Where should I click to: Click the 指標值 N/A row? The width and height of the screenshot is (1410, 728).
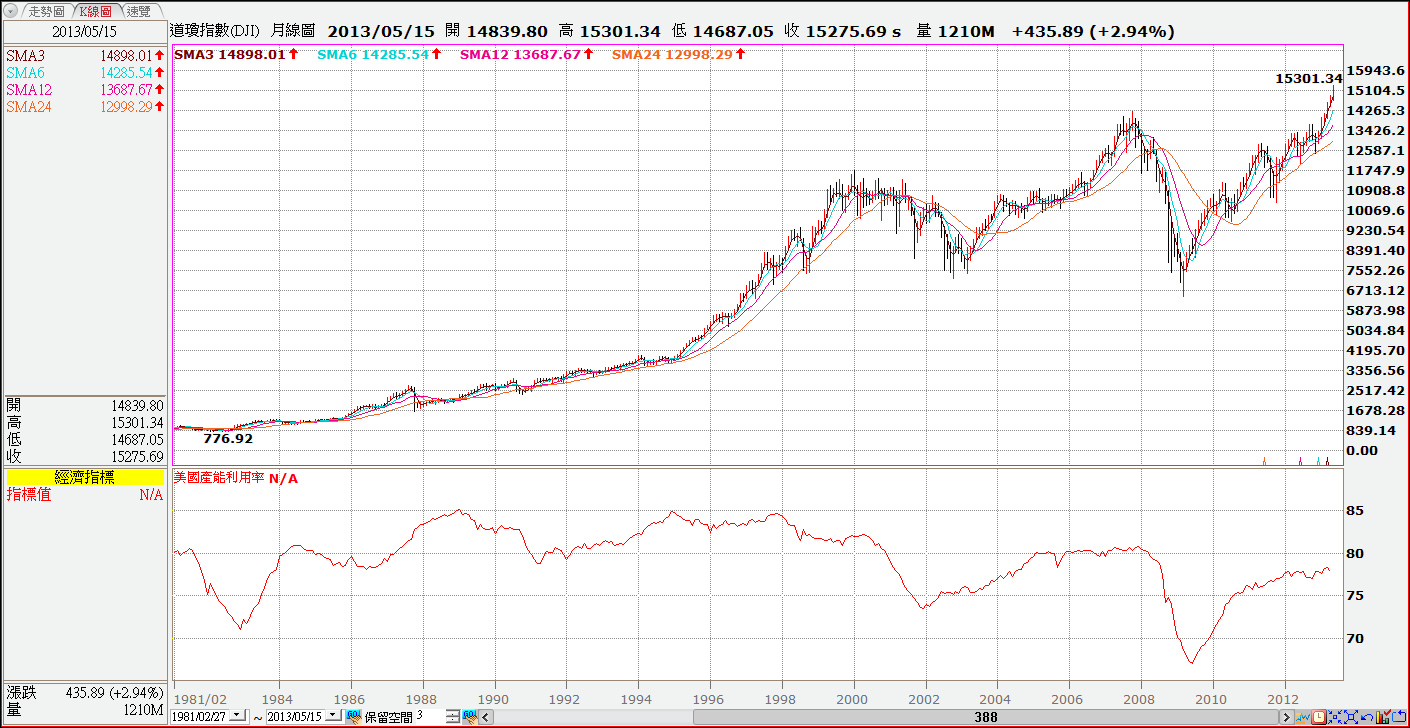click(x=84, y=495)
